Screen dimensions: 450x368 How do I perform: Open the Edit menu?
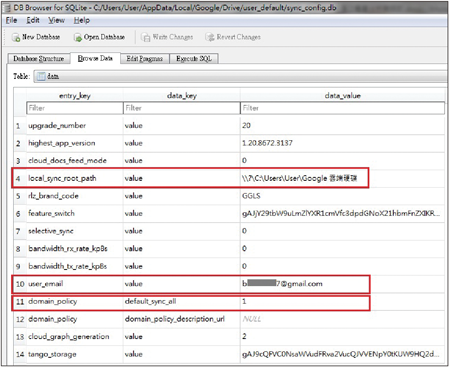tap(33, 20)
